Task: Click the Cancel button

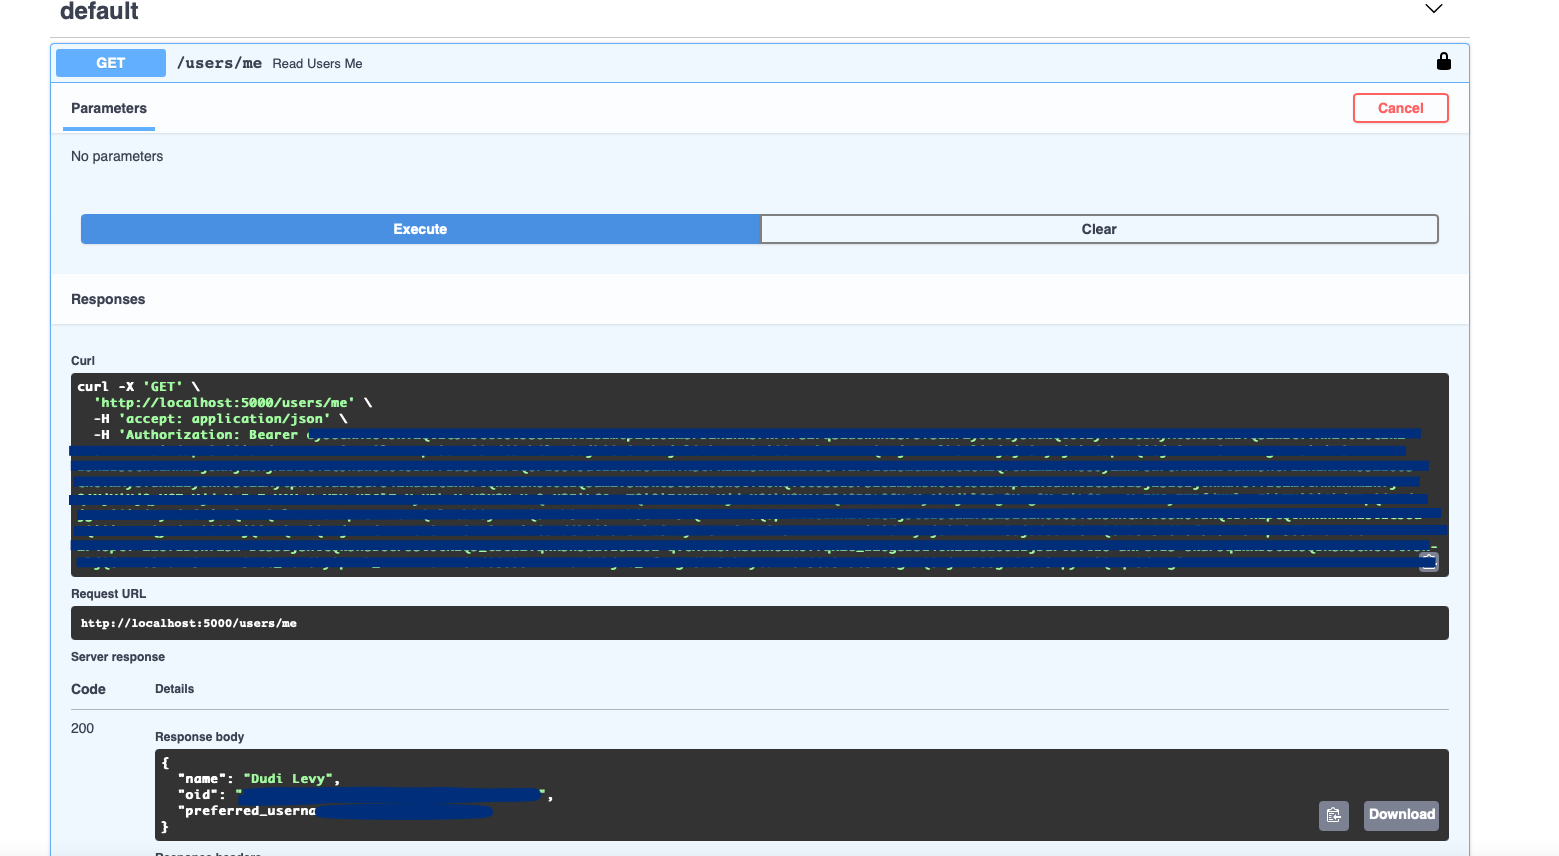Action: 1400,108
